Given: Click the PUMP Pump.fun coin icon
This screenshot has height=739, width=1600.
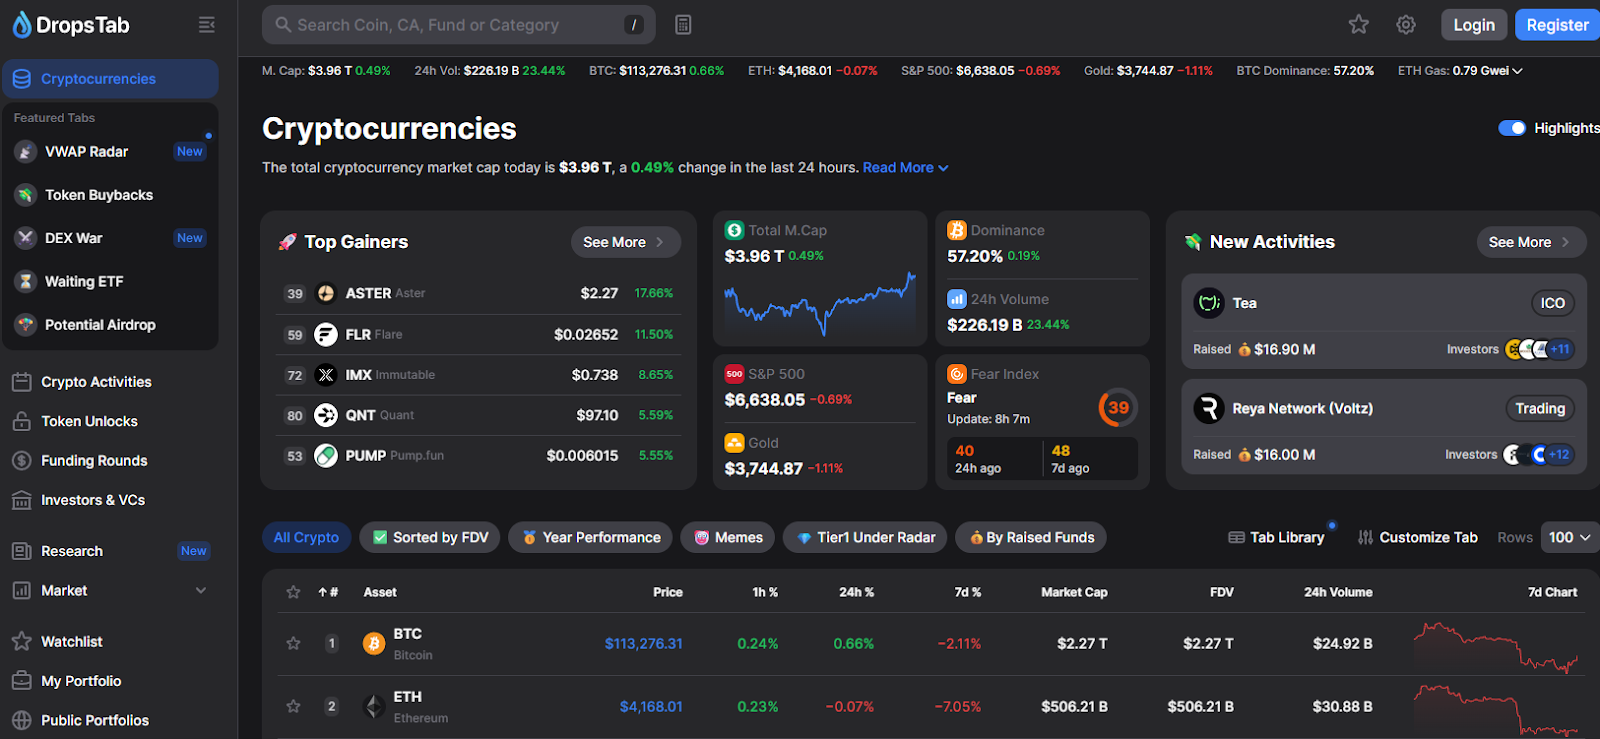Looking at the screenshot, I should tap(326, 456).
